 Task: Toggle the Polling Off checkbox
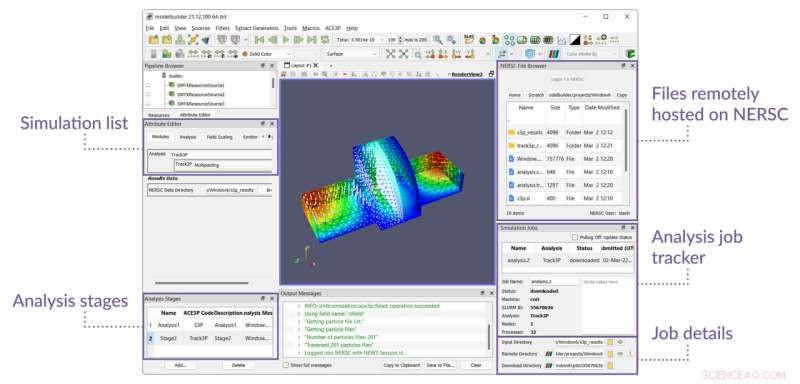pyautogui.click(x=575, y=237)
